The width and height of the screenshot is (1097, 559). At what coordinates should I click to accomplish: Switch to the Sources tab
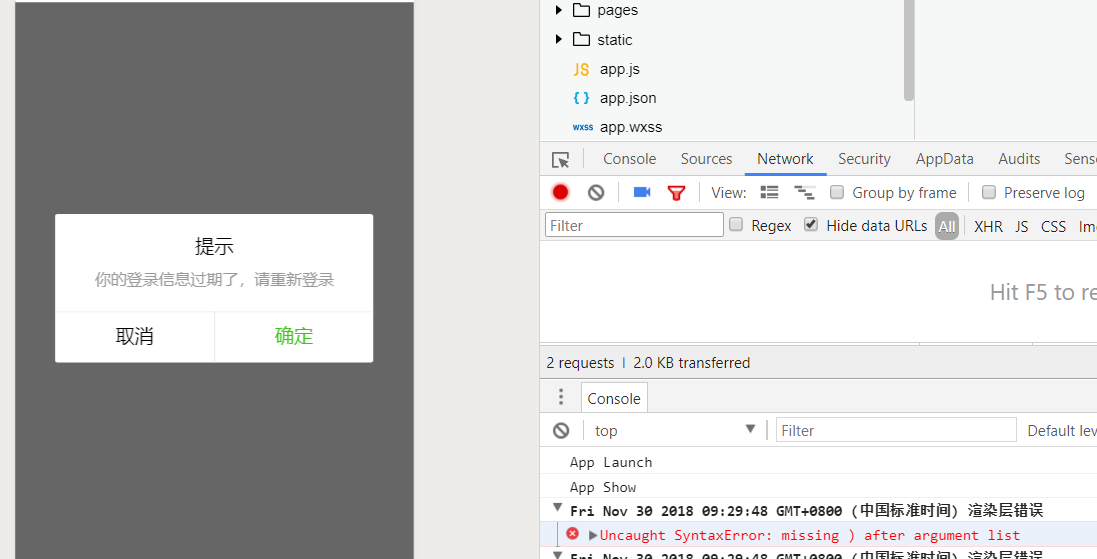(x=706, y=159)
